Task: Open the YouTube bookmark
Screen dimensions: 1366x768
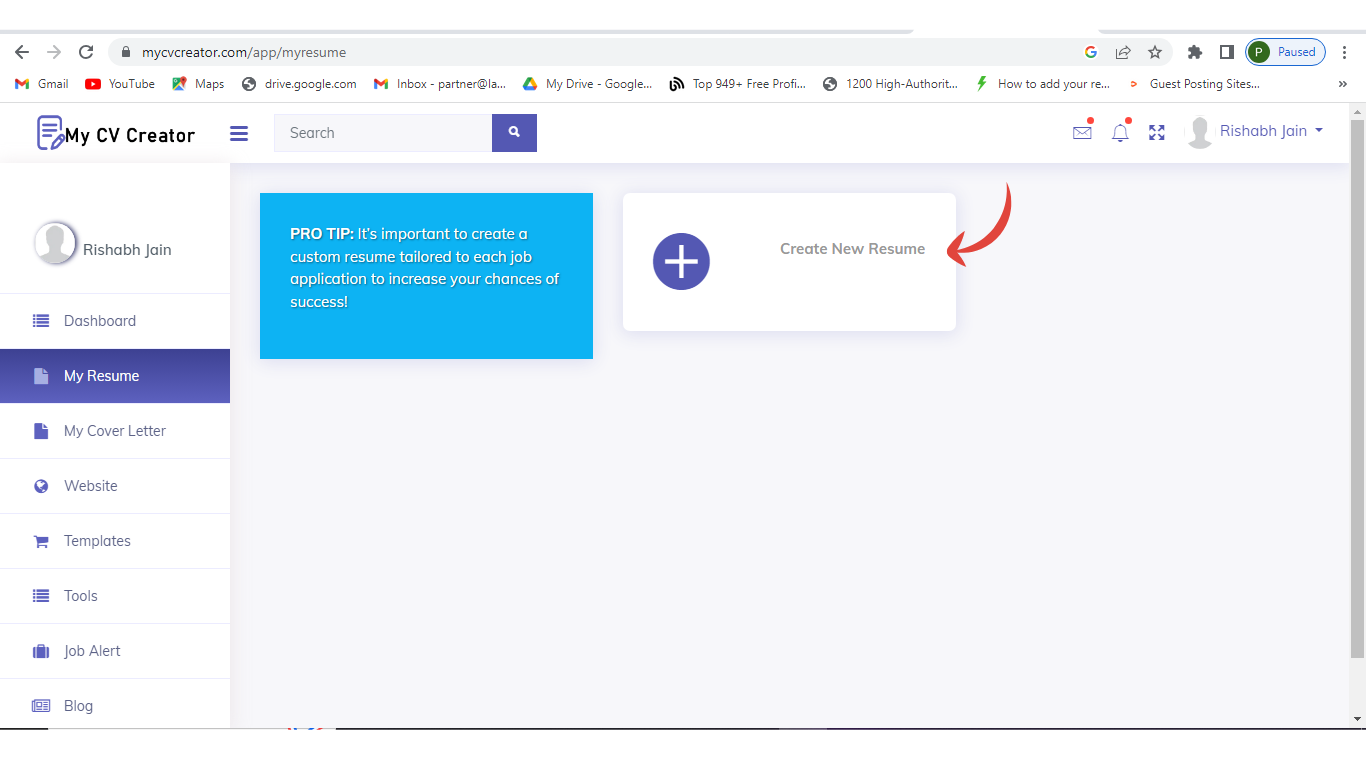Action: pos(120,84)
